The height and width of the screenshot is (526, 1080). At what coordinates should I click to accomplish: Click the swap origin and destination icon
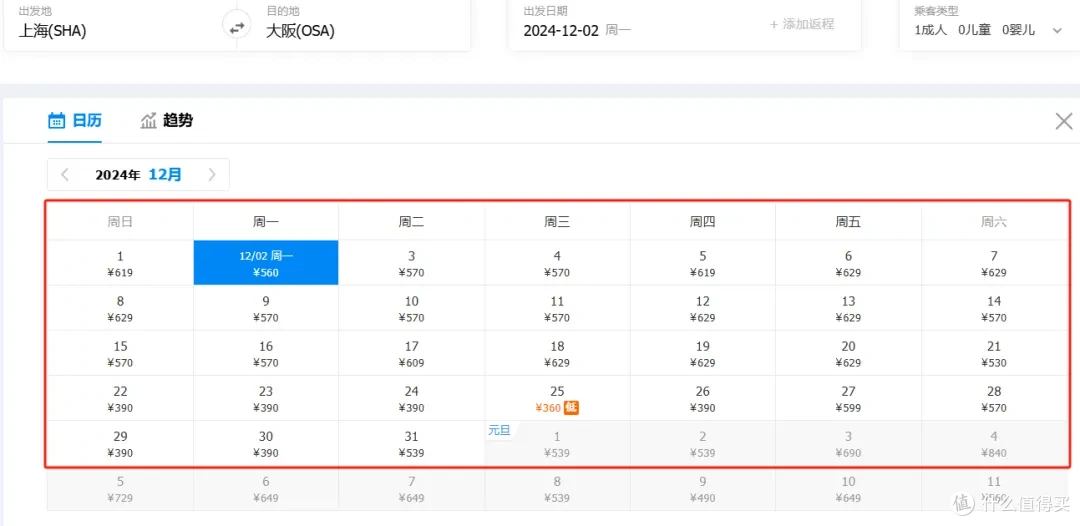[x=237, y=28]
